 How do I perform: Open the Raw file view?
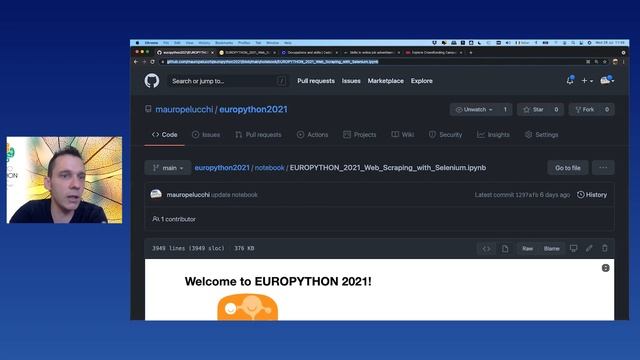528,249
